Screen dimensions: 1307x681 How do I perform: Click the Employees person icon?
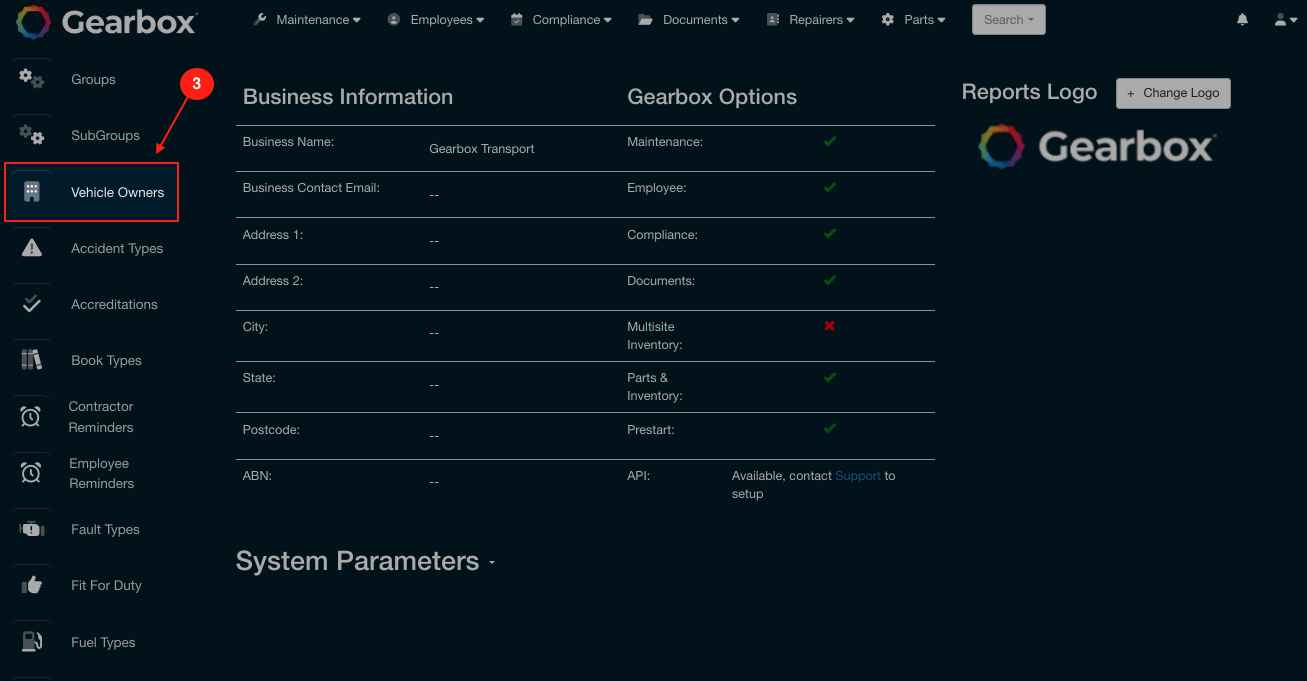[x=394, y=20]
